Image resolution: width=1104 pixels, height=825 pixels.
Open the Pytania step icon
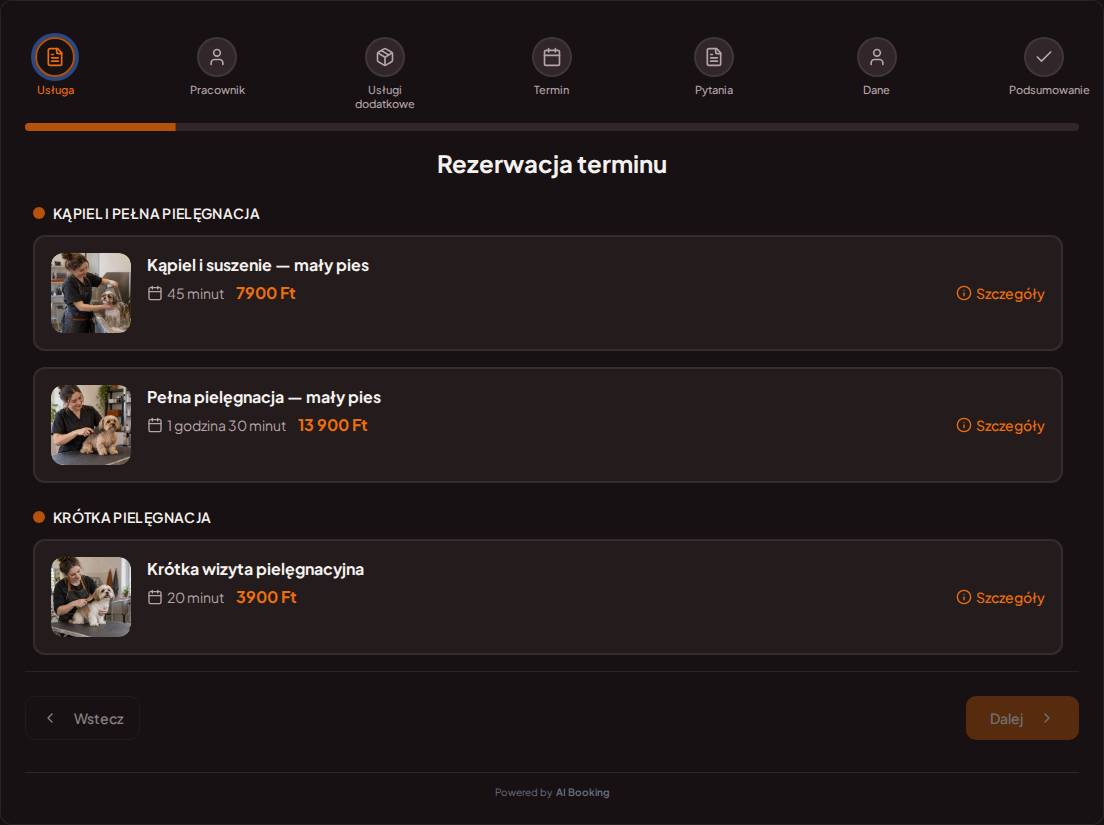tap(713, 57)
